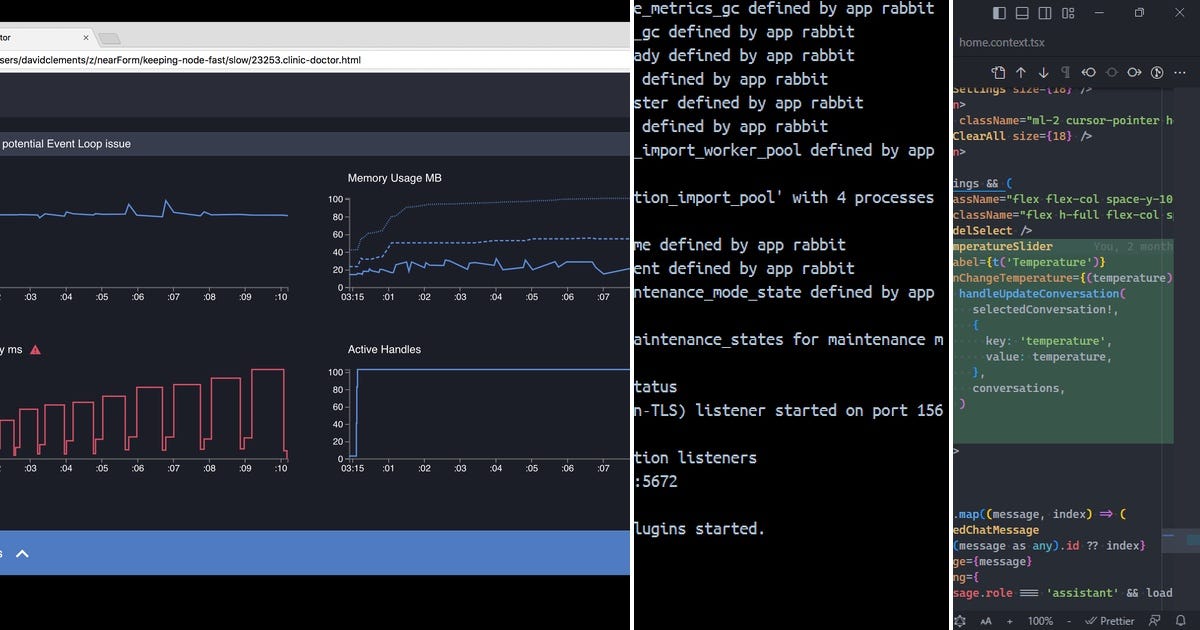Click the 'potential Event Loop issue' alert bar
This screenshot has height=630, width=1200.
coord(315,144)
